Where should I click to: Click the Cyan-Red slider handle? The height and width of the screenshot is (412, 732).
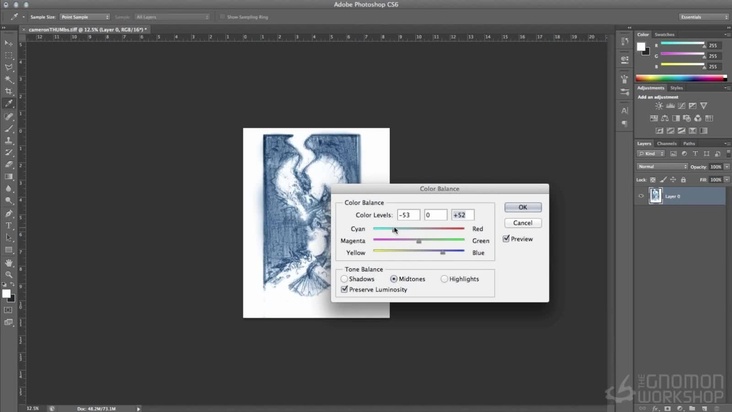click(394, 229)
